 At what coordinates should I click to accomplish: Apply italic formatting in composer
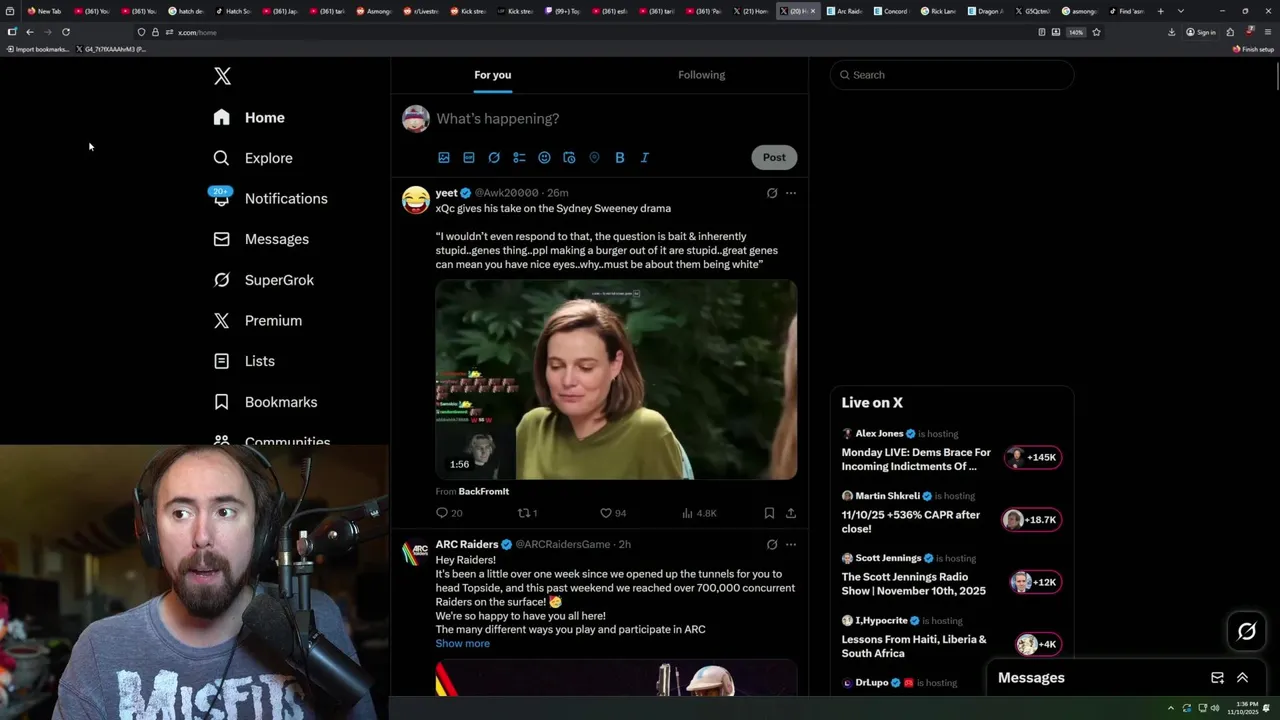(x=645, y=157)
